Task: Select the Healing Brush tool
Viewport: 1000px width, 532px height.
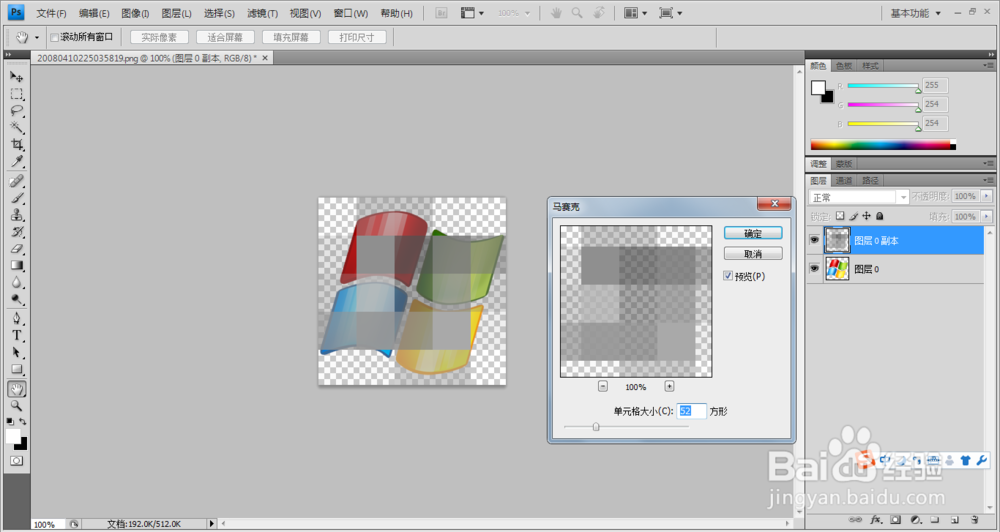Action: [x=17, y=181]
